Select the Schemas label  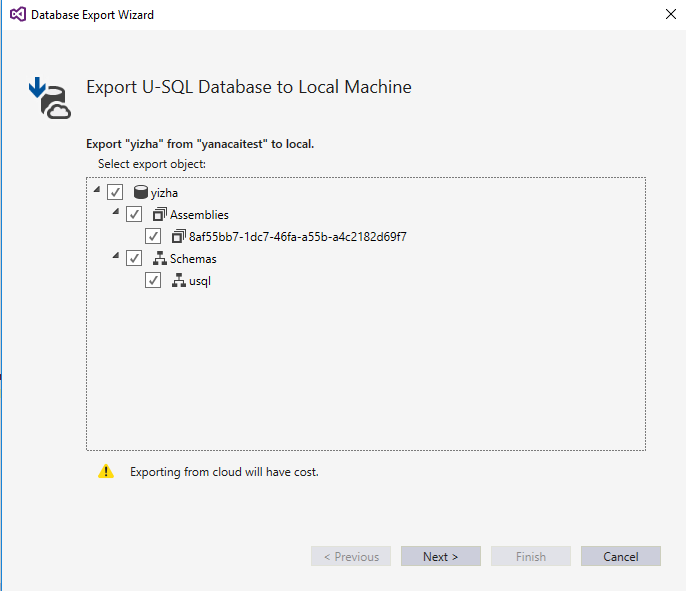point(193,259)
